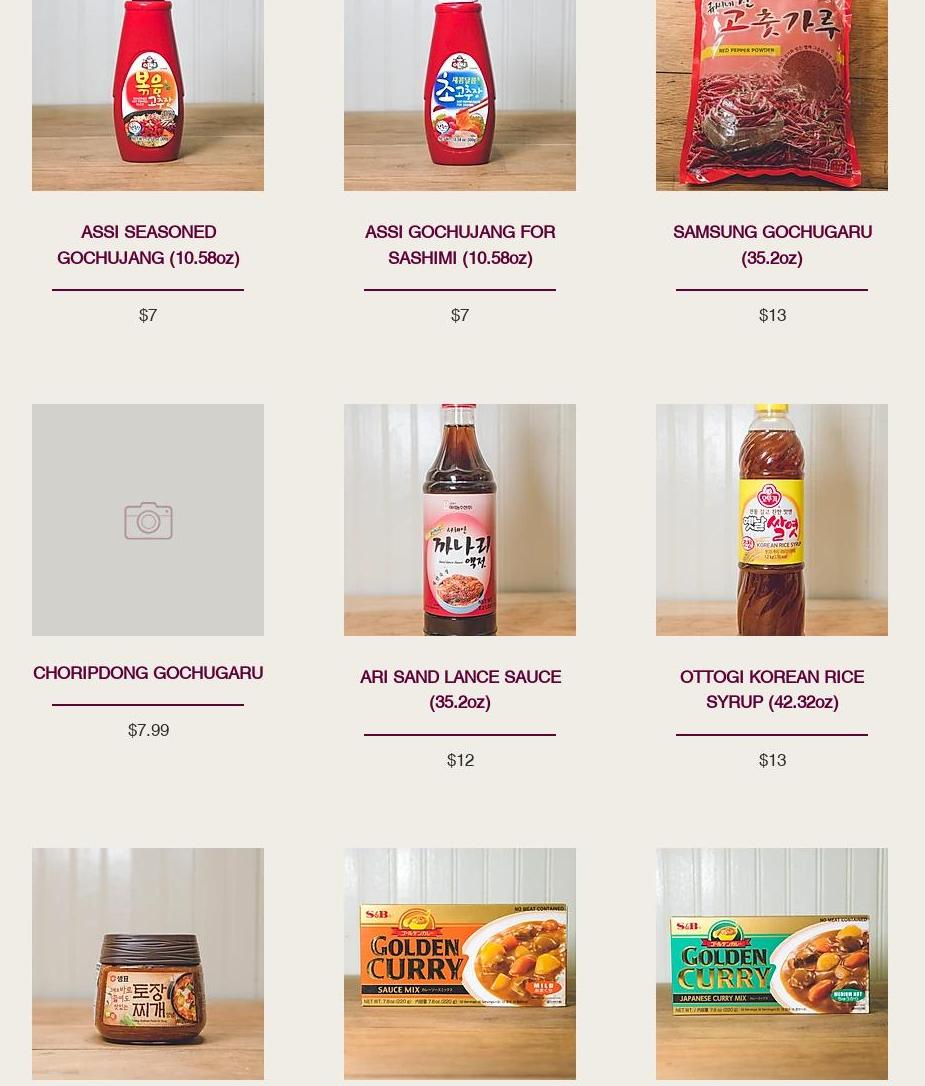This screenshot has width=925, height=1086.
Task: Click the $13 price under Ottogi Rice Syrup
Action: [x=772, y=760]
